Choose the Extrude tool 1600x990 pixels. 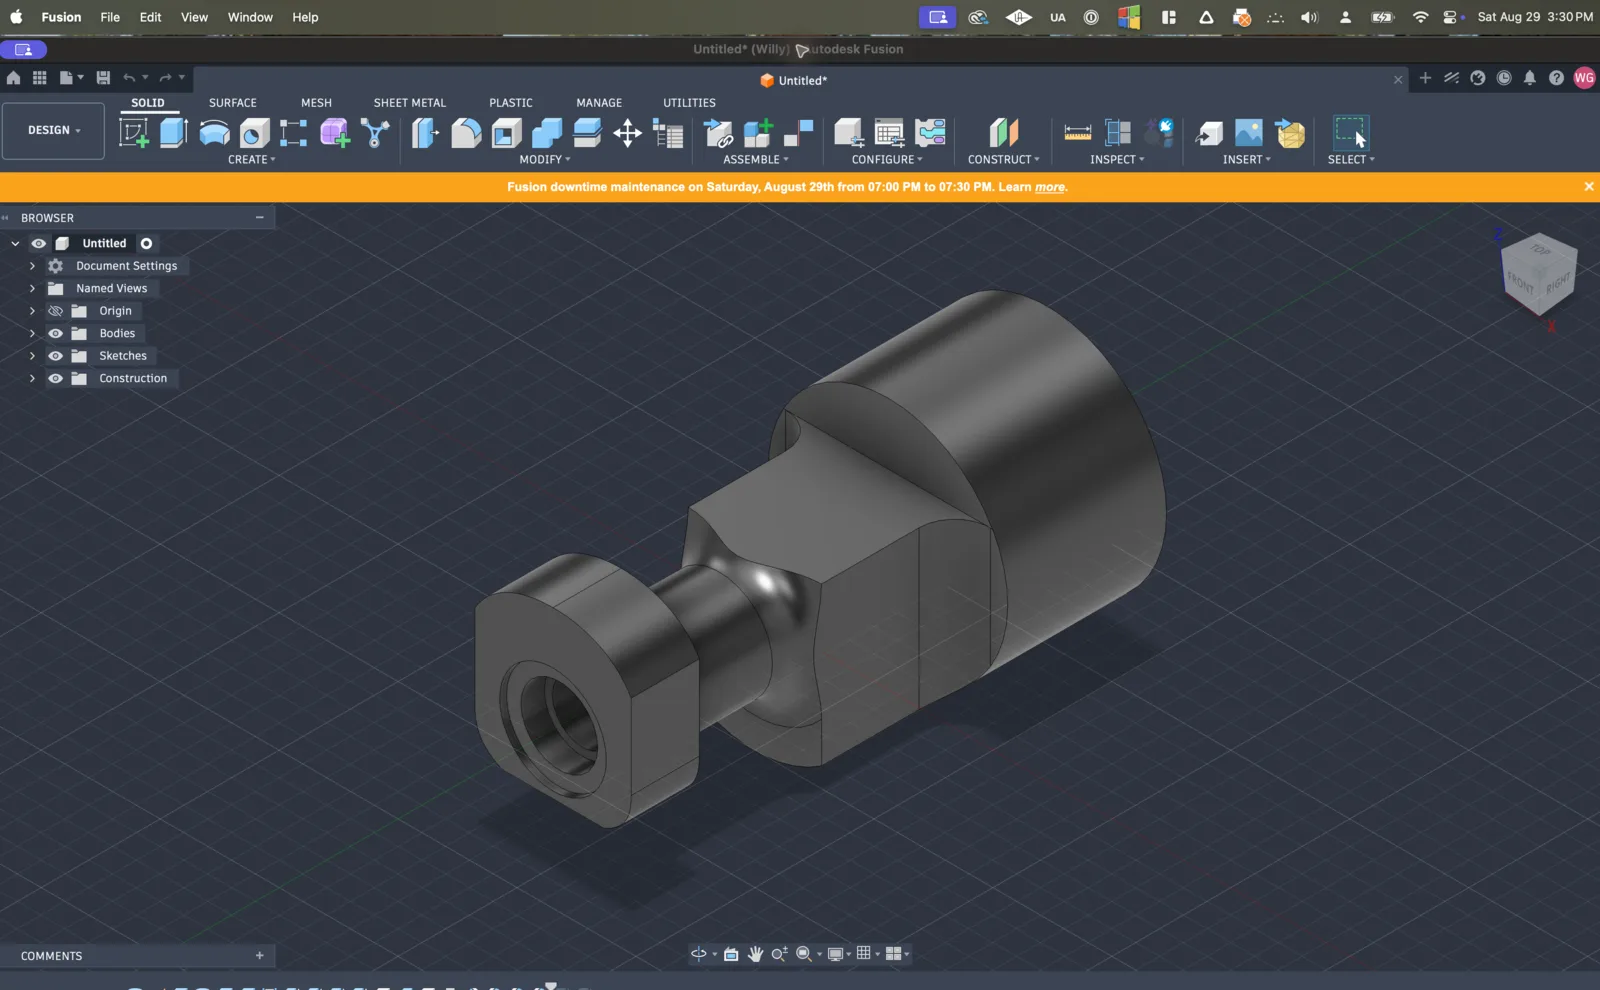point(174,132)
